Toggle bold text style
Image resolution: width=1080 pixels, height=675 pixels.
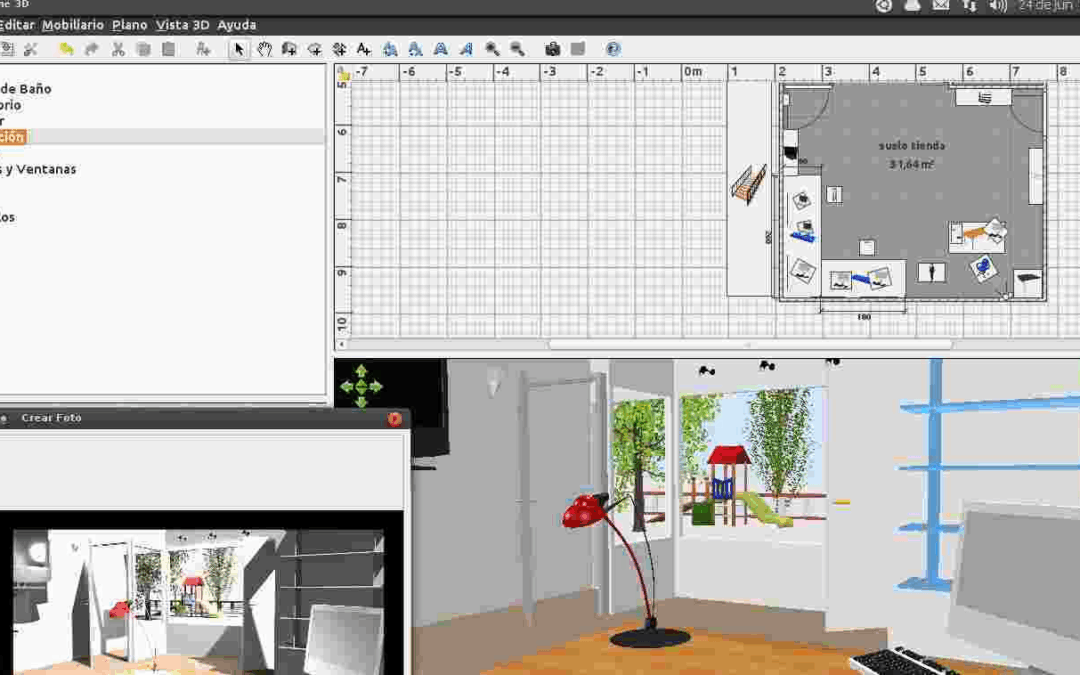[x=441, y=49]
